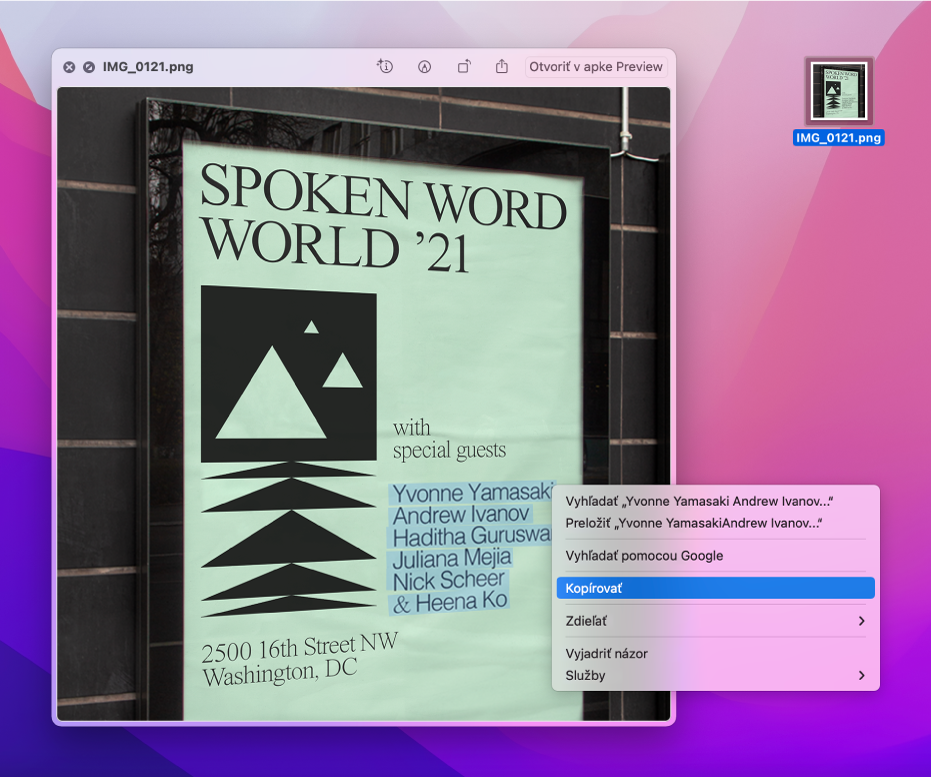931x777 pixels.
Task: Close the Quick Look window
Action: pyautogui.click(x=69, y=67)
